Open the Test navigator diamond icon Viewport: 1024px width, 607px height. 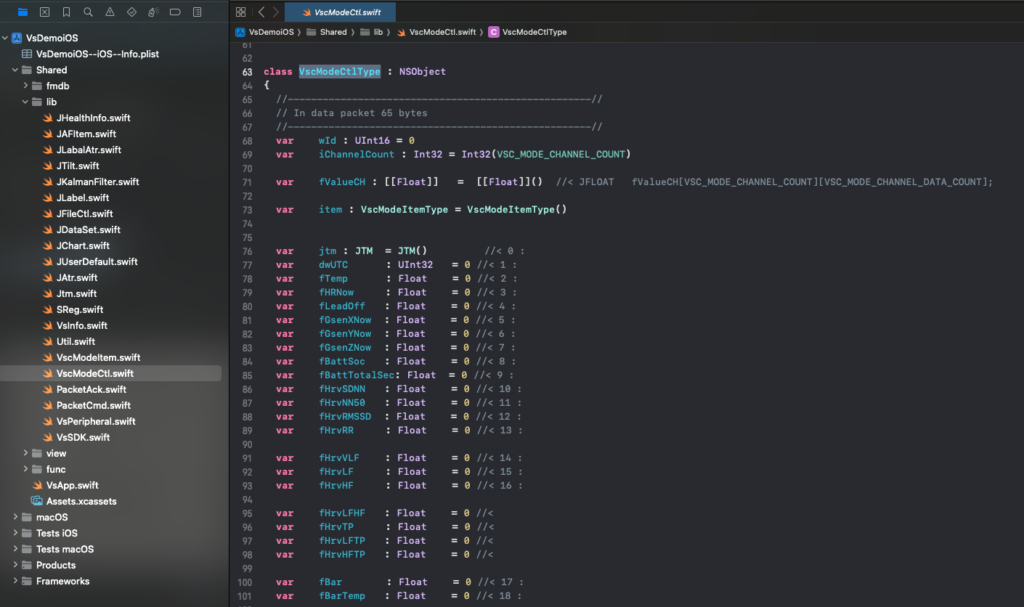pos(132,12)
